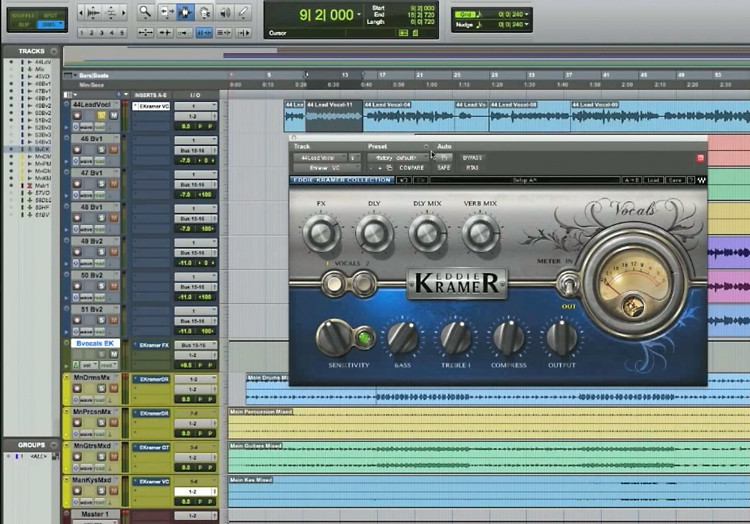
Task: Click Waves A->B copy button
Action: click(x=631, y=180)
